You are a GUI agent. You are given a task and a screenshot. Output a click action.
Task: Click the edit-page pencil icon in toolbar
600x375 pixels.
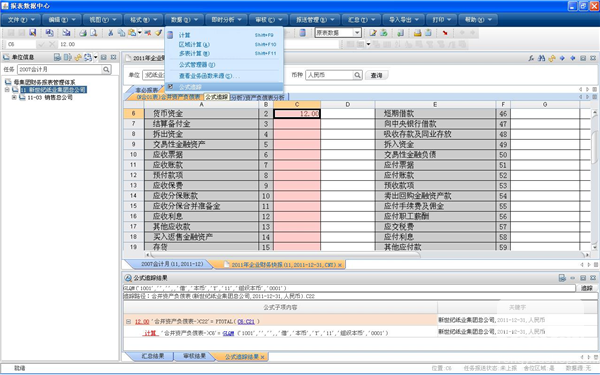(373, 33)
